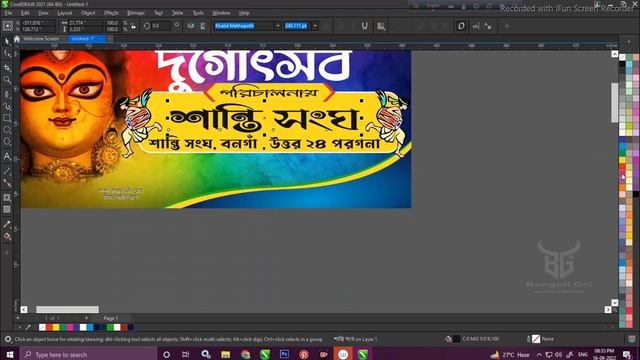Select the Page 1 tab

[111, 318]
